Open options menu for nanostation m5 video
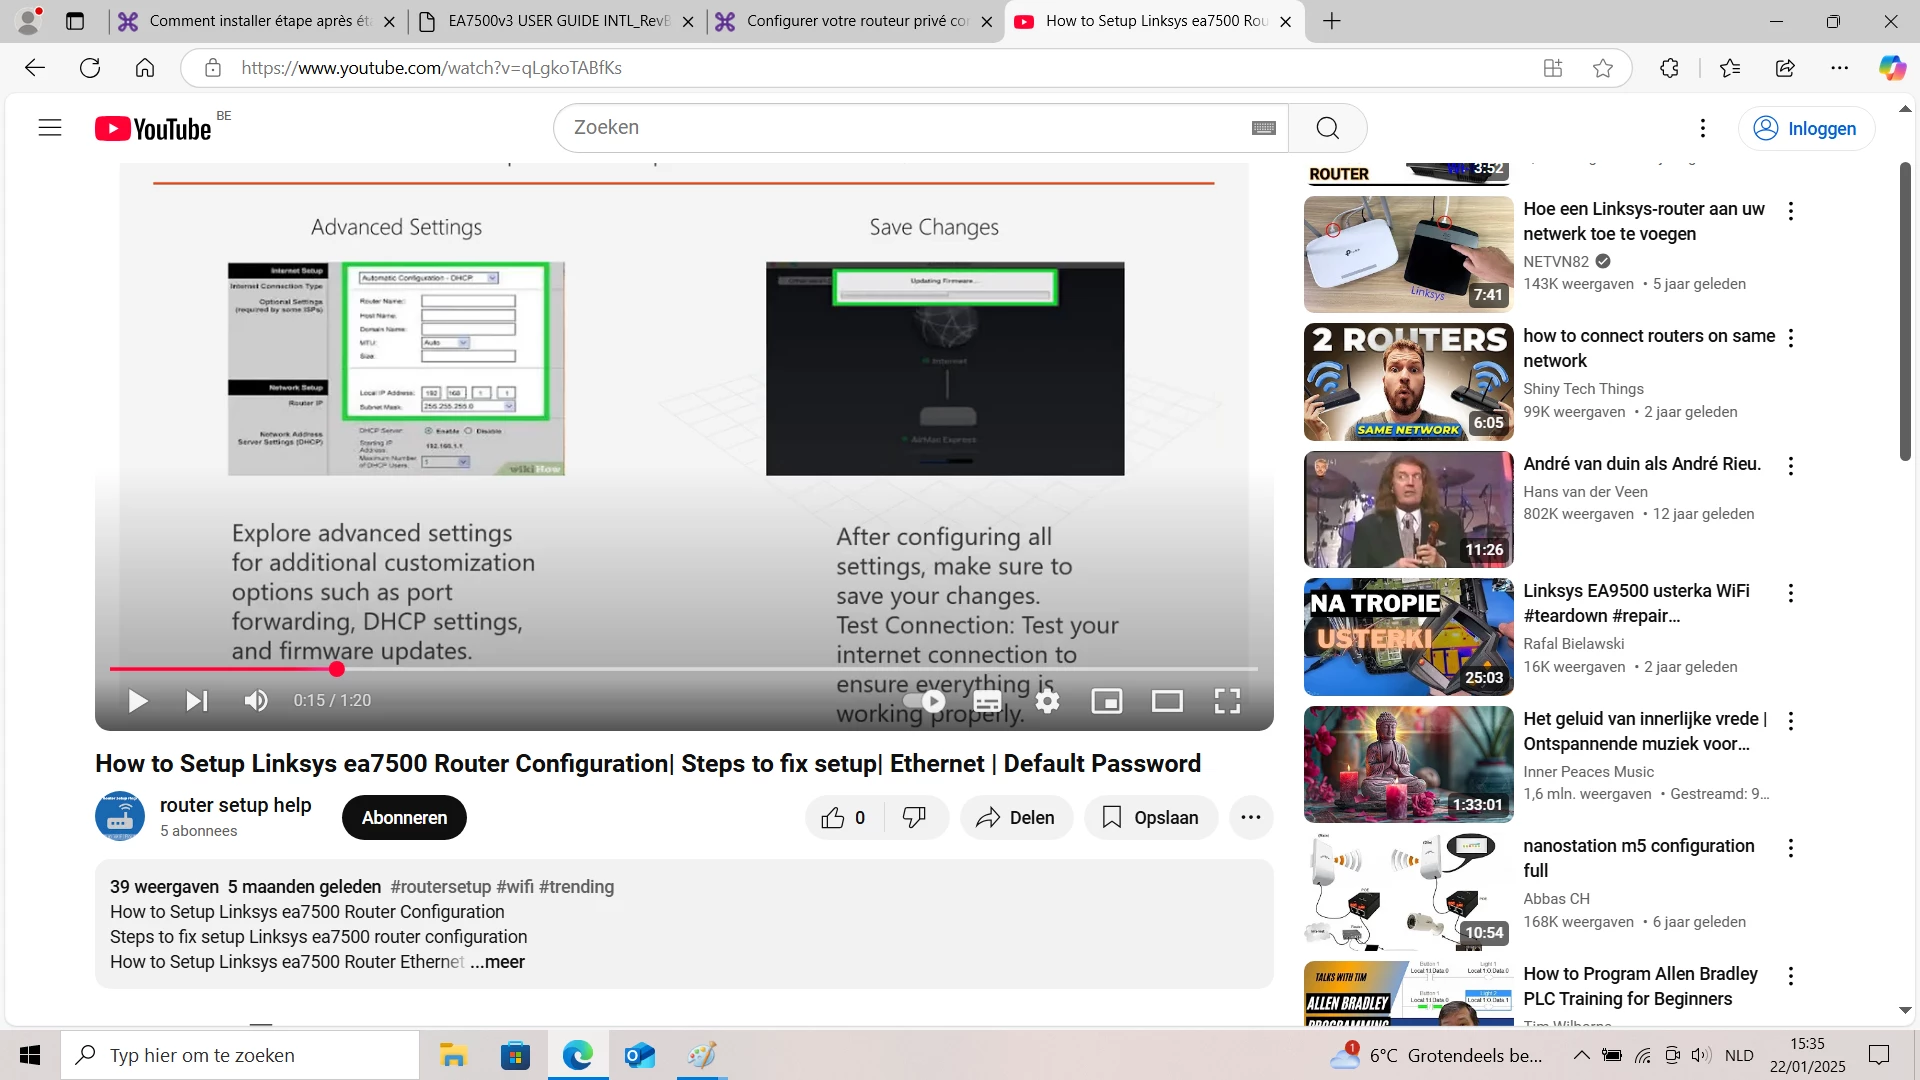1920x1080 pixels. pos(1790,848)
